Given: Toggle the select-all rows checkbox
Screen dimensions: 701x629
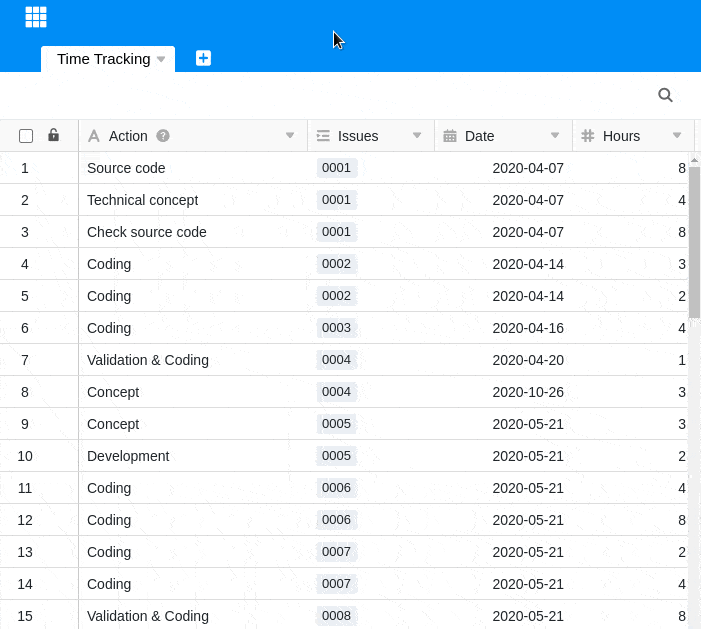Looking at the screenshot, I should [26, 136].
